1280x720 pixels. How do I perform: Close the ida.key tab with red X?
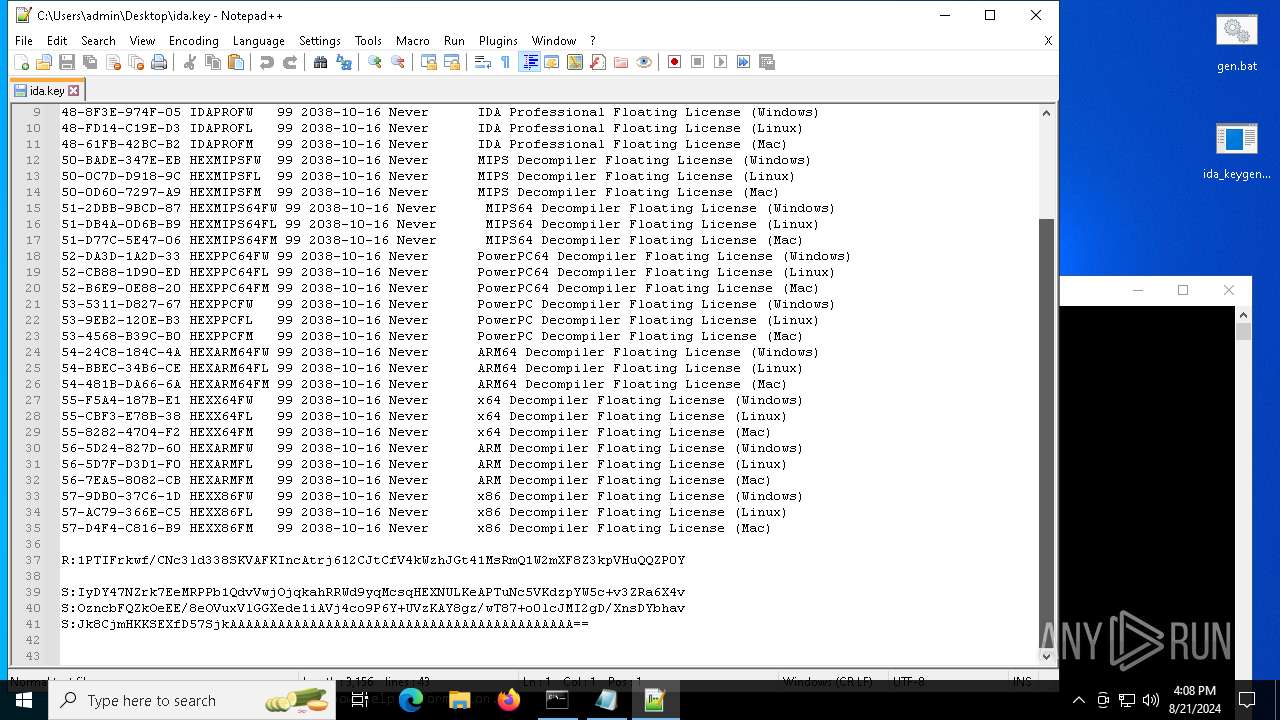(73, 90)
